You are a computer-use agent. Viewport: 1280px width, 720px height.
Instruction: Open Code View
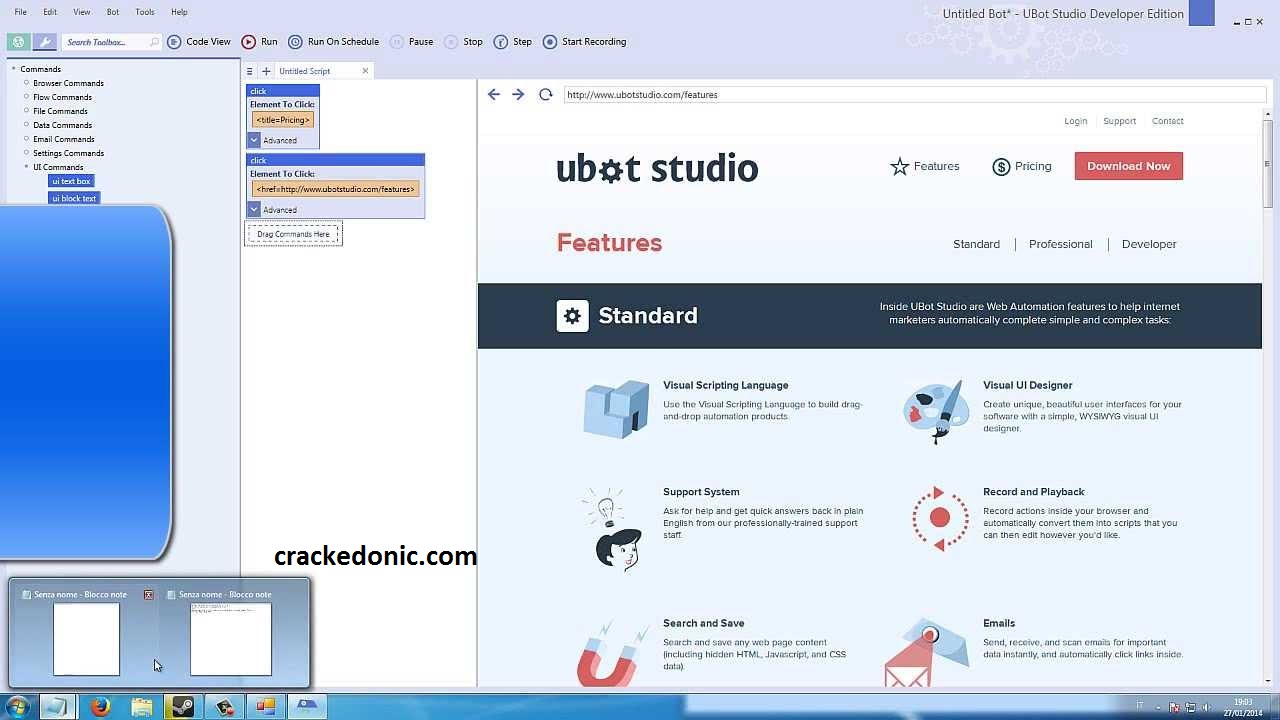click(x=199, y=42)
